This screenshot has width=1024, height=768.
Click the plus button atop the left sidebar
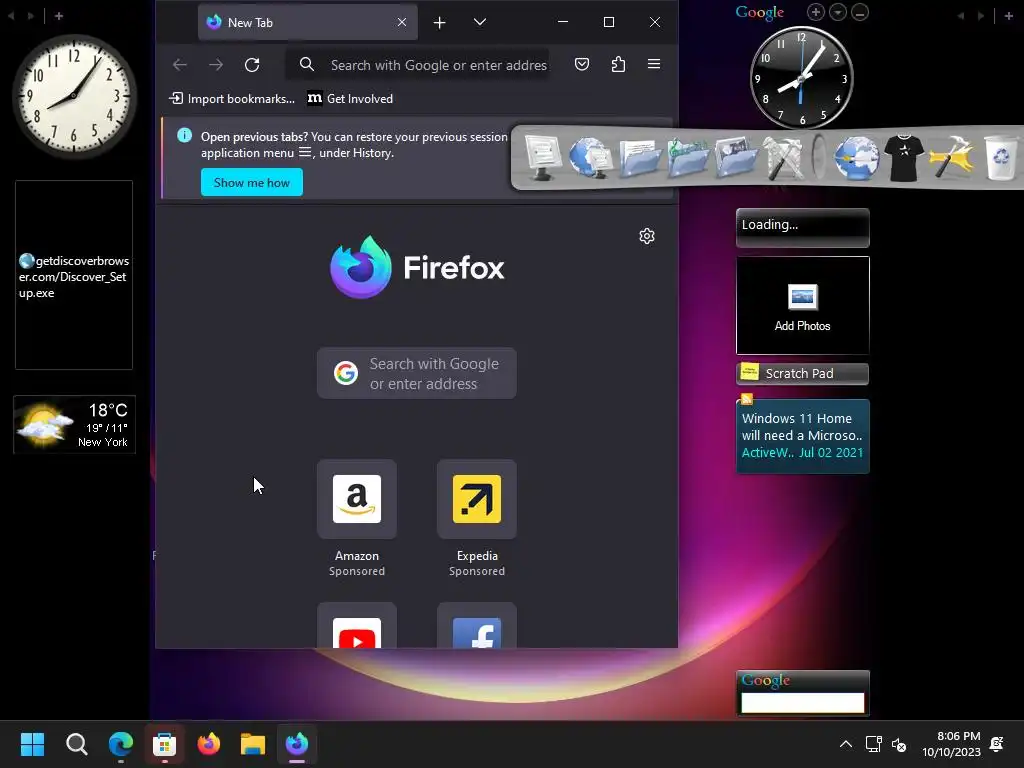pos(59,16)
